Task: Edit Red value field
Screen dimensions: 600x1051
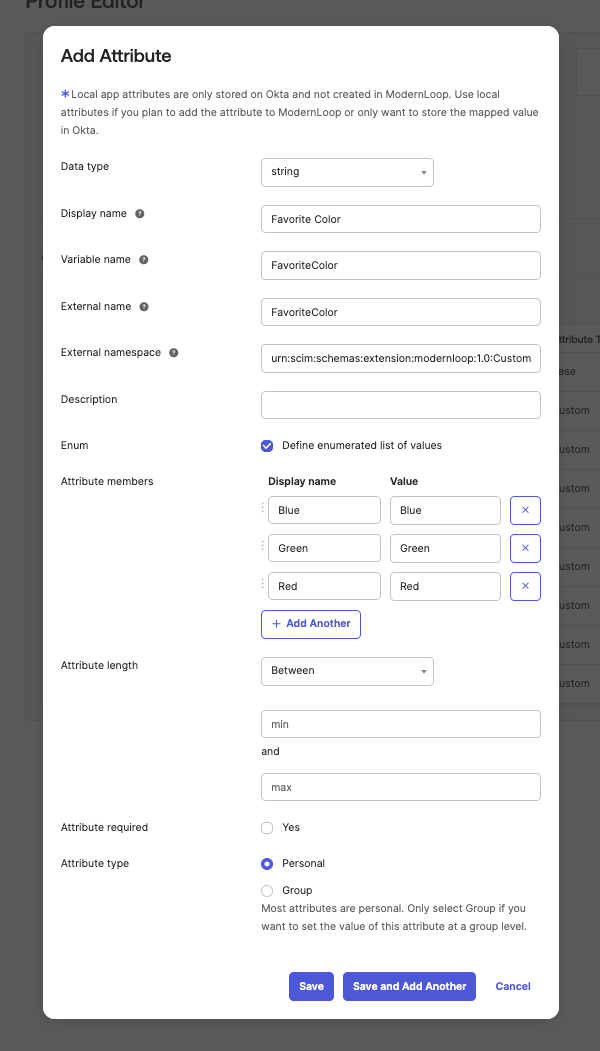Action: pyautogui.click(x=445, y=586)
